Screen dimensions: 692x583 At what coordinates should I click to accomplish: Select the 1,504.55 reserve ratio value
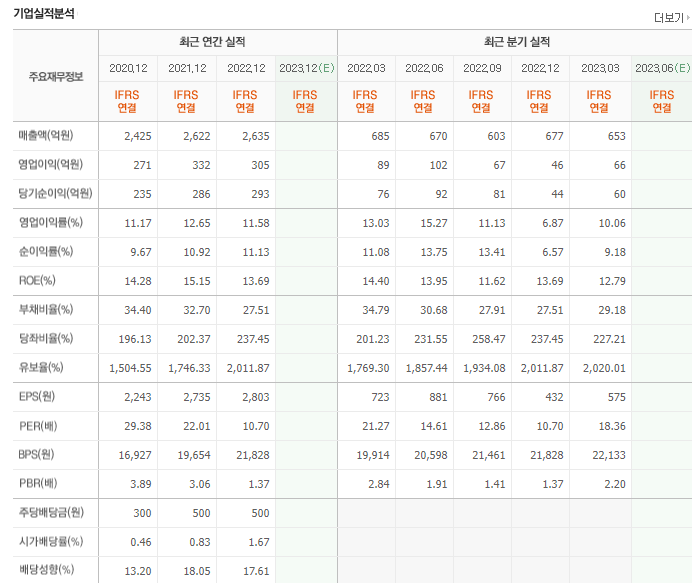(x=130, y=368)
